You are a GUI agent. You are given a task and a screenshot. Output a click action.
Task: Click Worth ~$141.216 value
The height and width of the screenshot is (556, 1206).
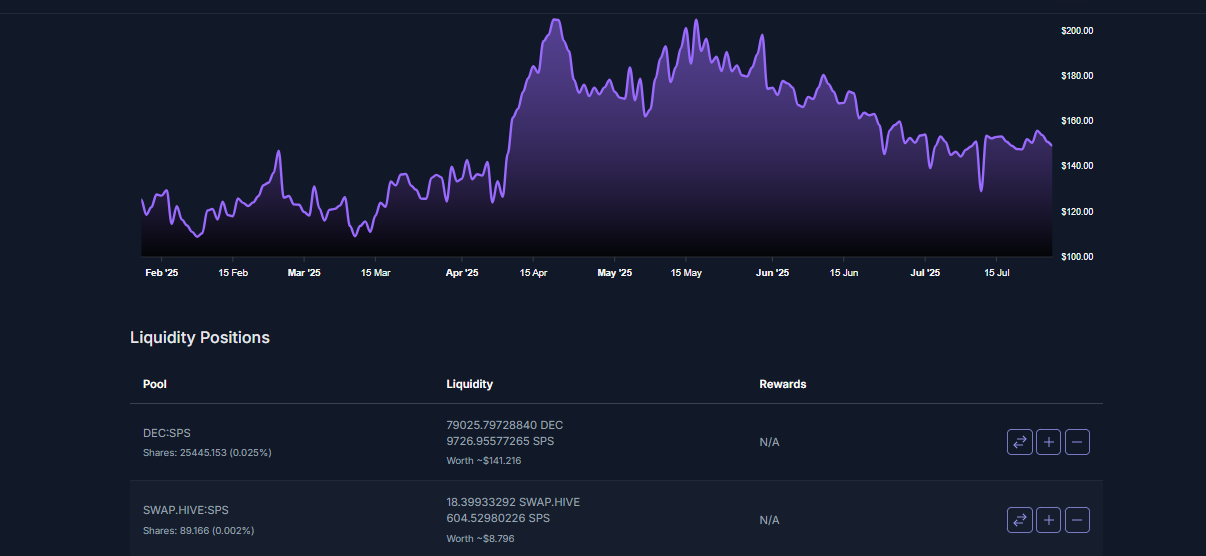point(484,461)
